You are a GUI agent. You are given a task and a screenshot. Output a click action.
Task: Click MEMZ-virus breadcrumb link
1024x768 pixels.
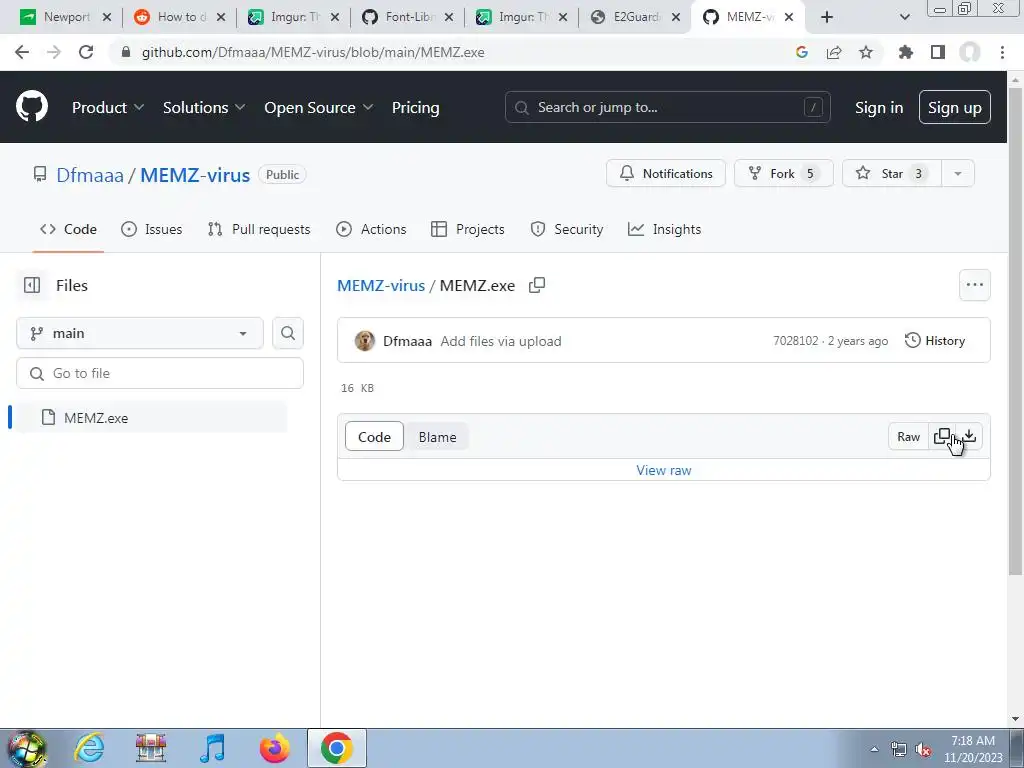(381, 285)
